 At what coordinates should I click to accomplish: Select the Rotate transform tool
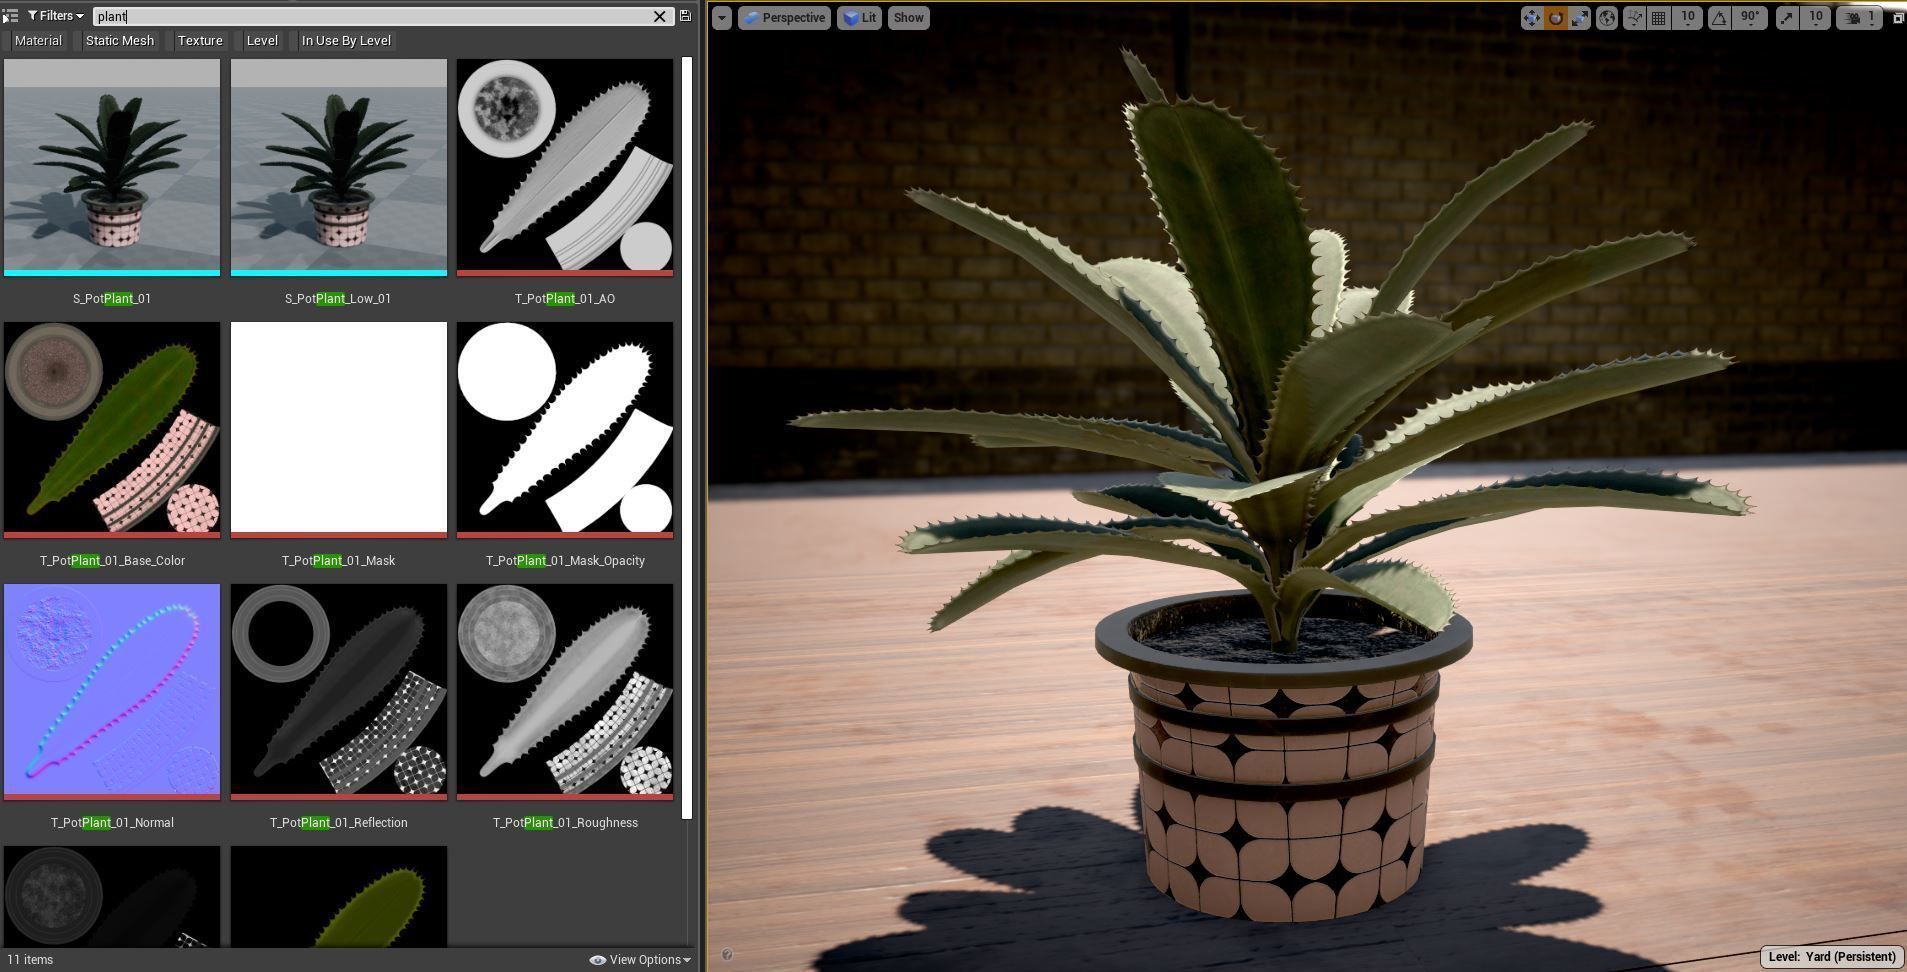click(1556, 18)
